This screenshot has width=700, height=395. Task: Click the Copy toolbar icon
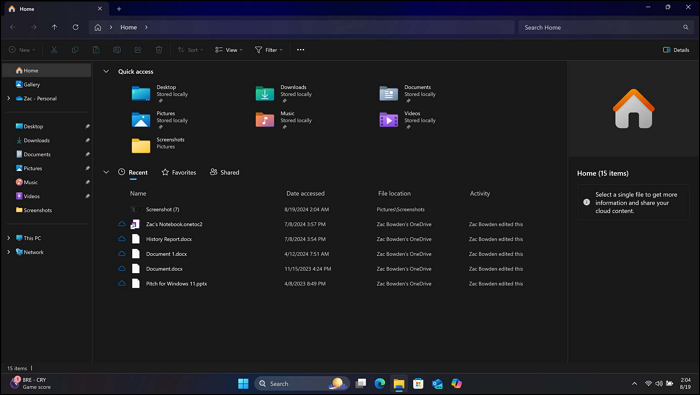point(75,50)
